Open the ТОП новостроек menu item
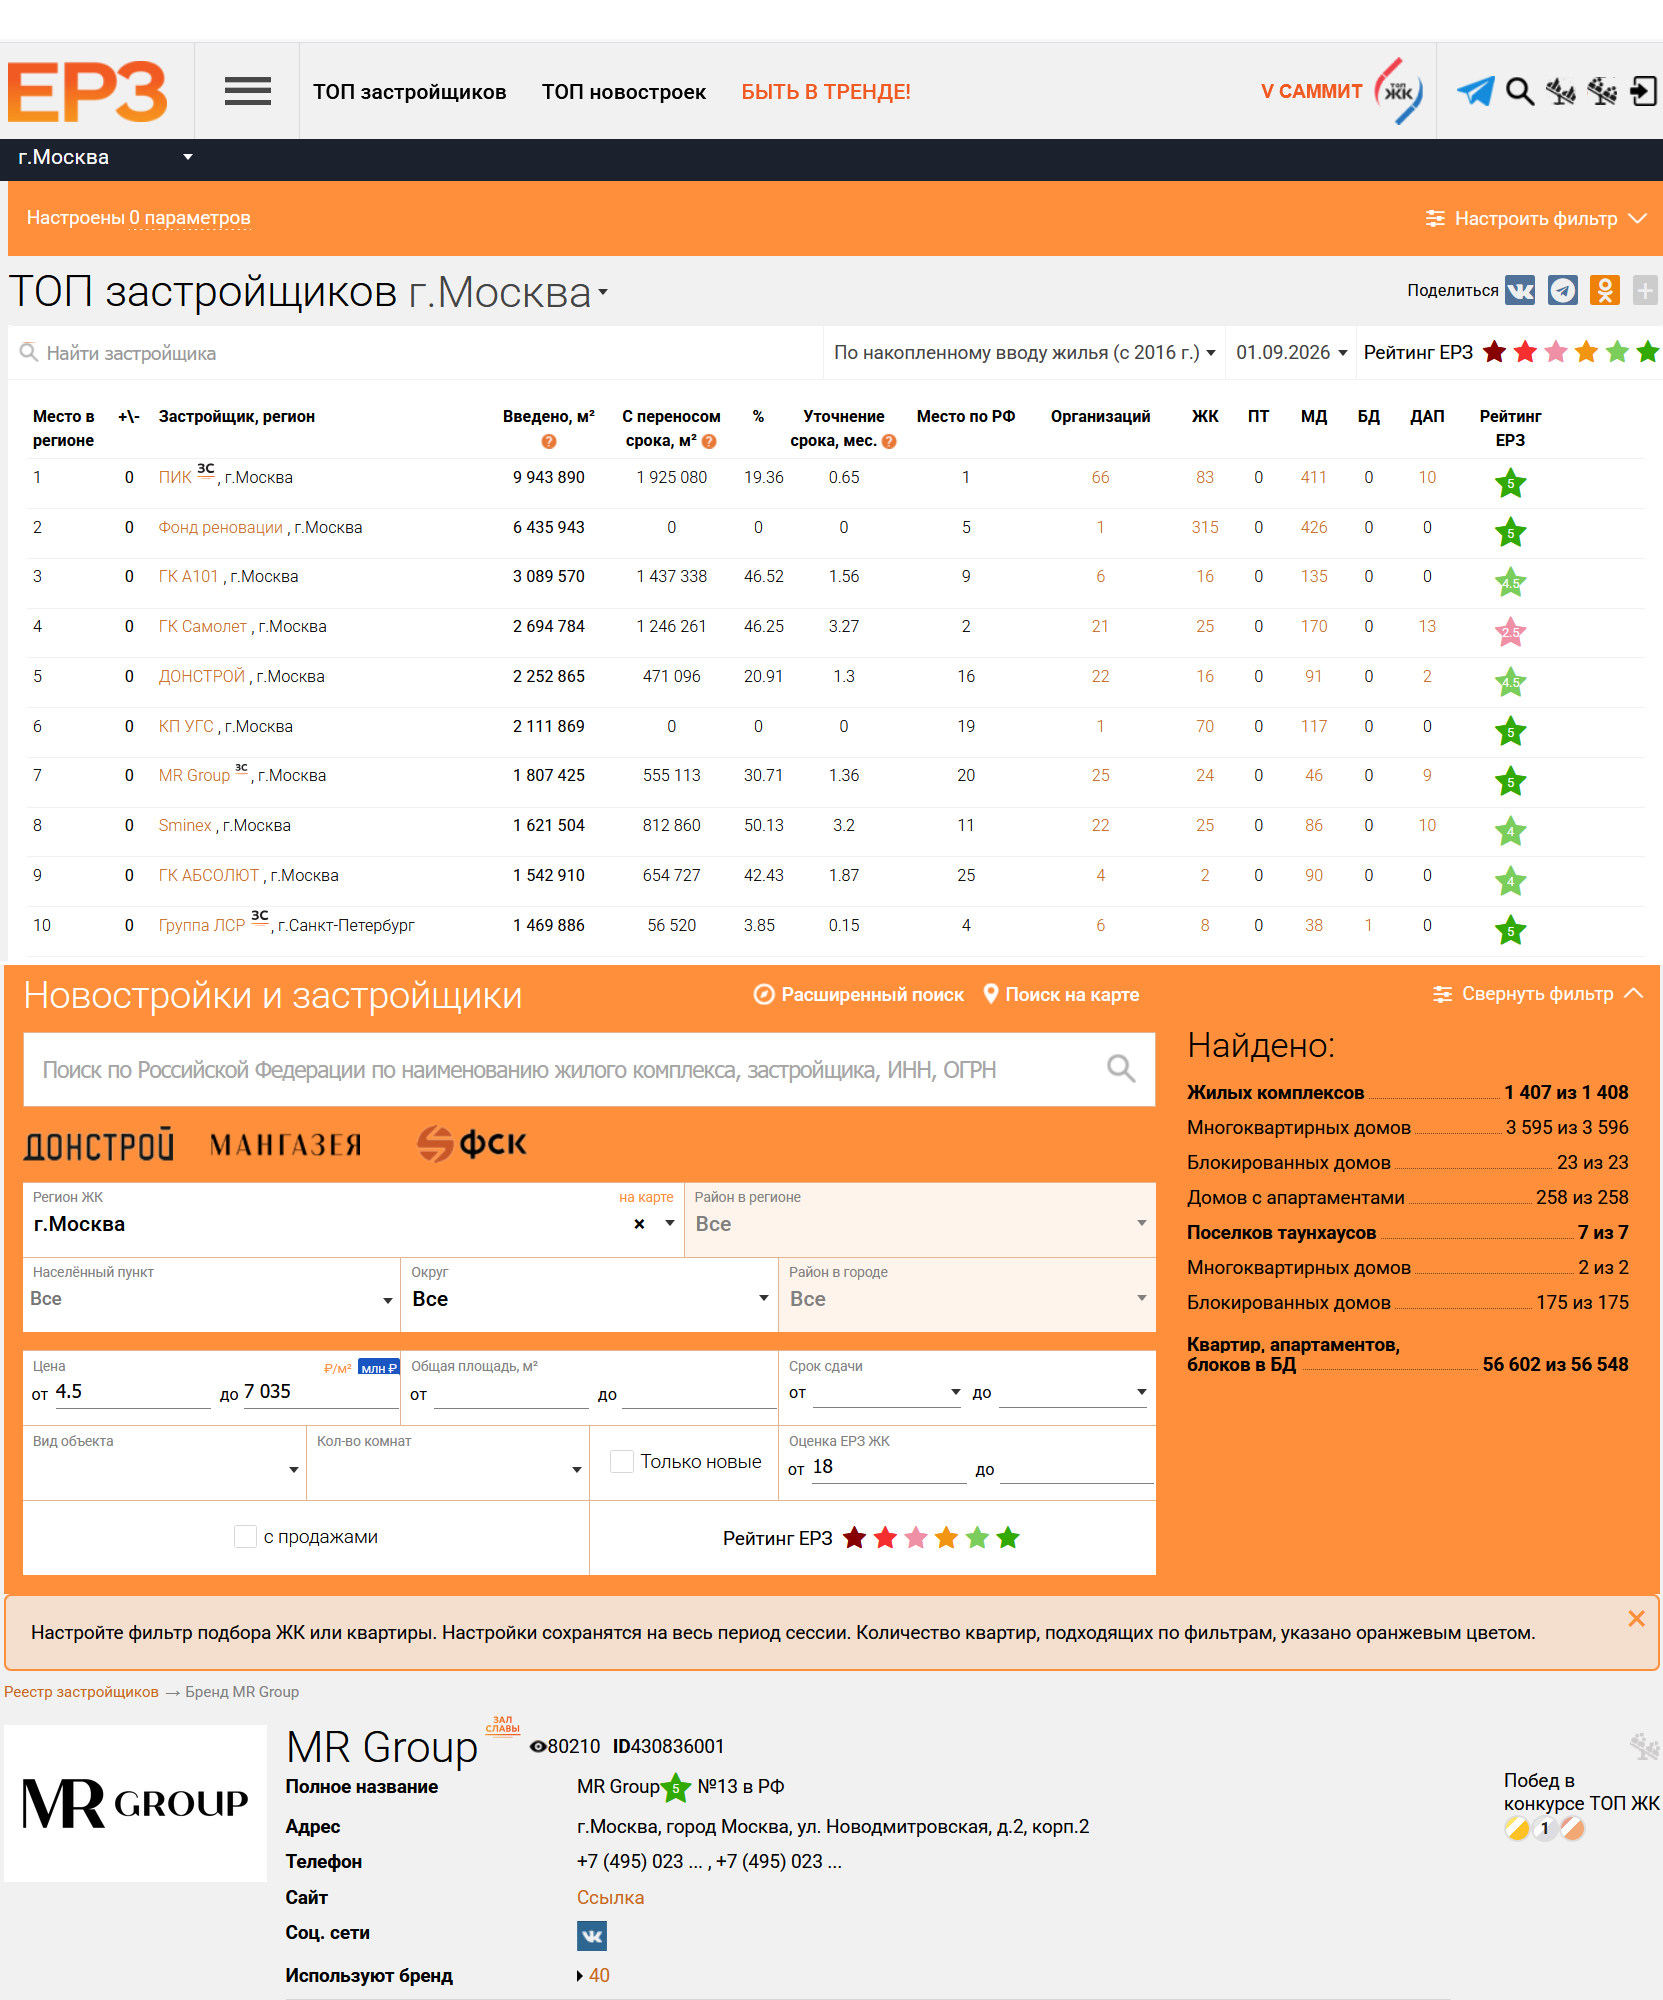The width and height of the screenshot is (1663, 2000). [624, 92]
